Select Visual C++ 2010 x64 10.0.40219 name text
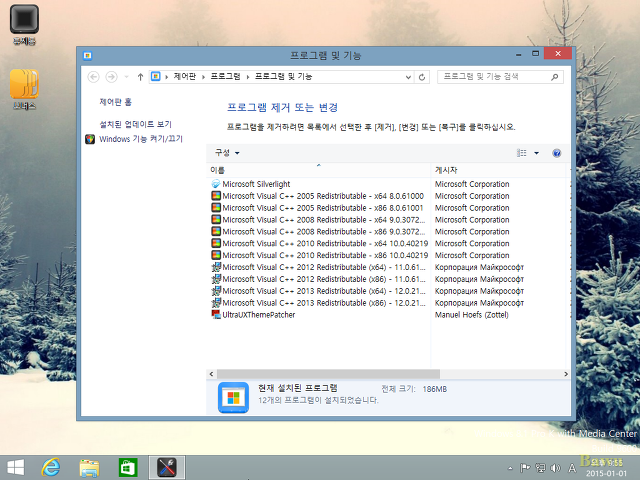640x480 pixels. 325,243
